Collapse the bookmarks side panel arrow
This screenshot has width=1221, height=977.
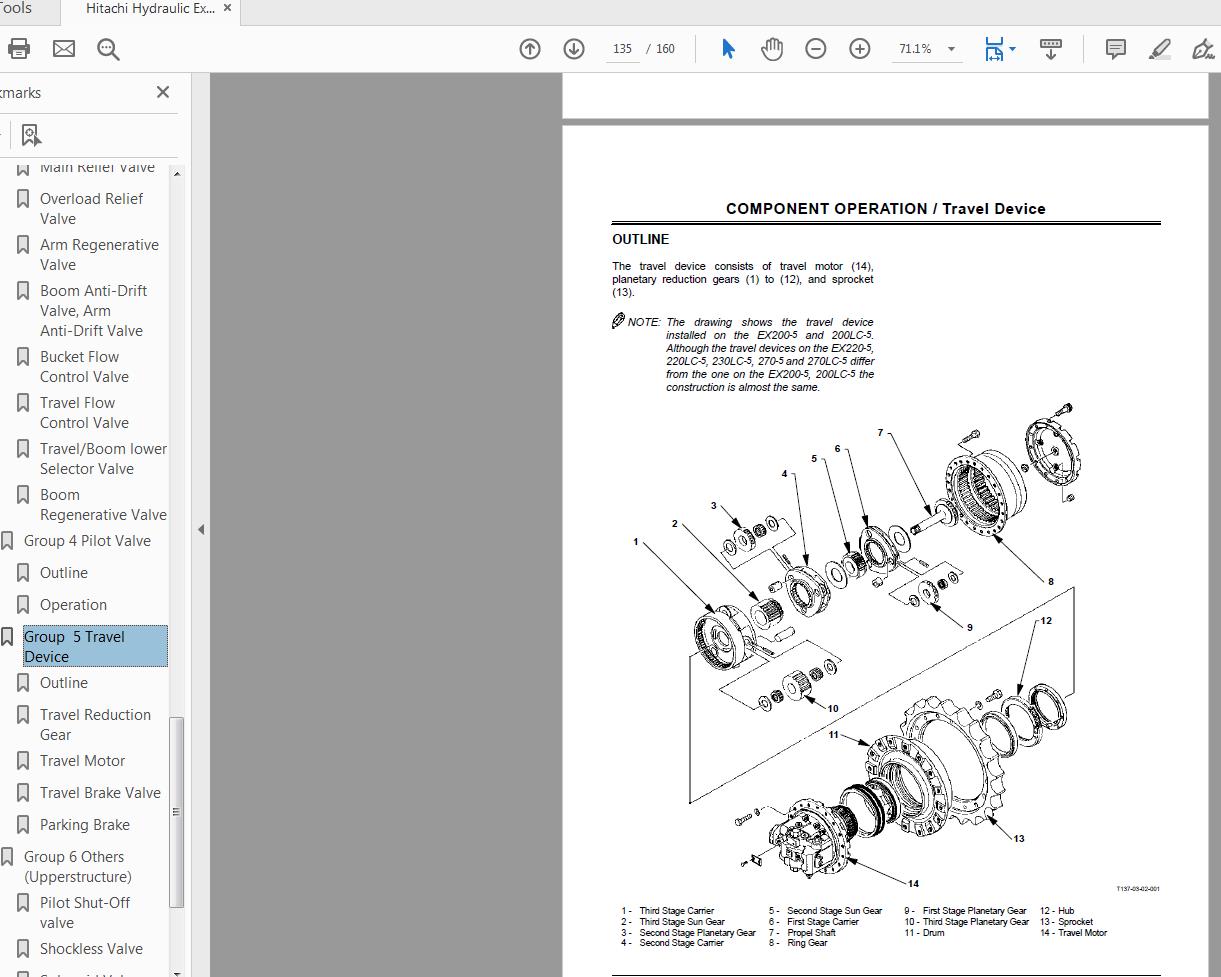pyautogui.click(x=200, y=529)
